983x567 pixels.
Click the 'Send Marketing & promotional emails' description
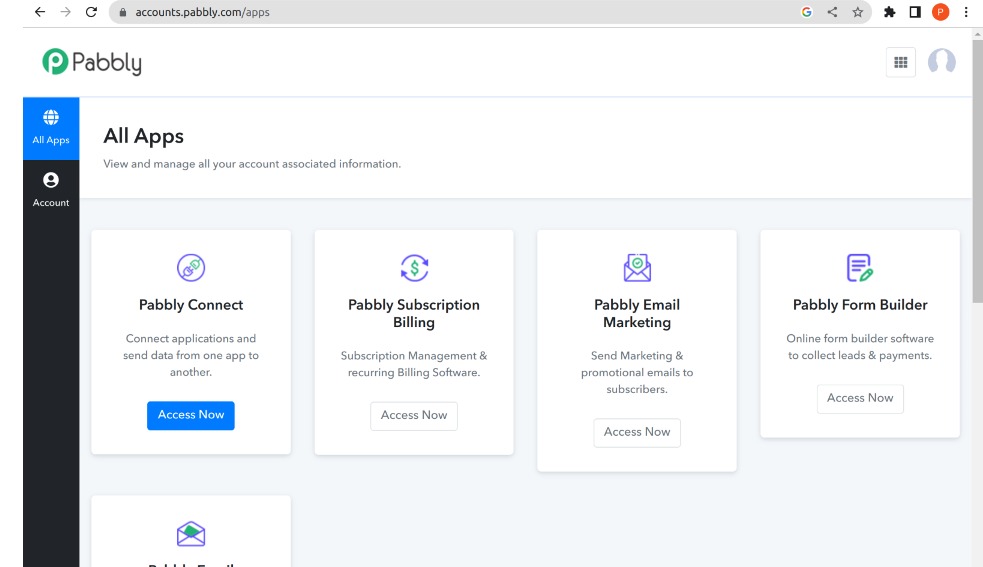637,373
